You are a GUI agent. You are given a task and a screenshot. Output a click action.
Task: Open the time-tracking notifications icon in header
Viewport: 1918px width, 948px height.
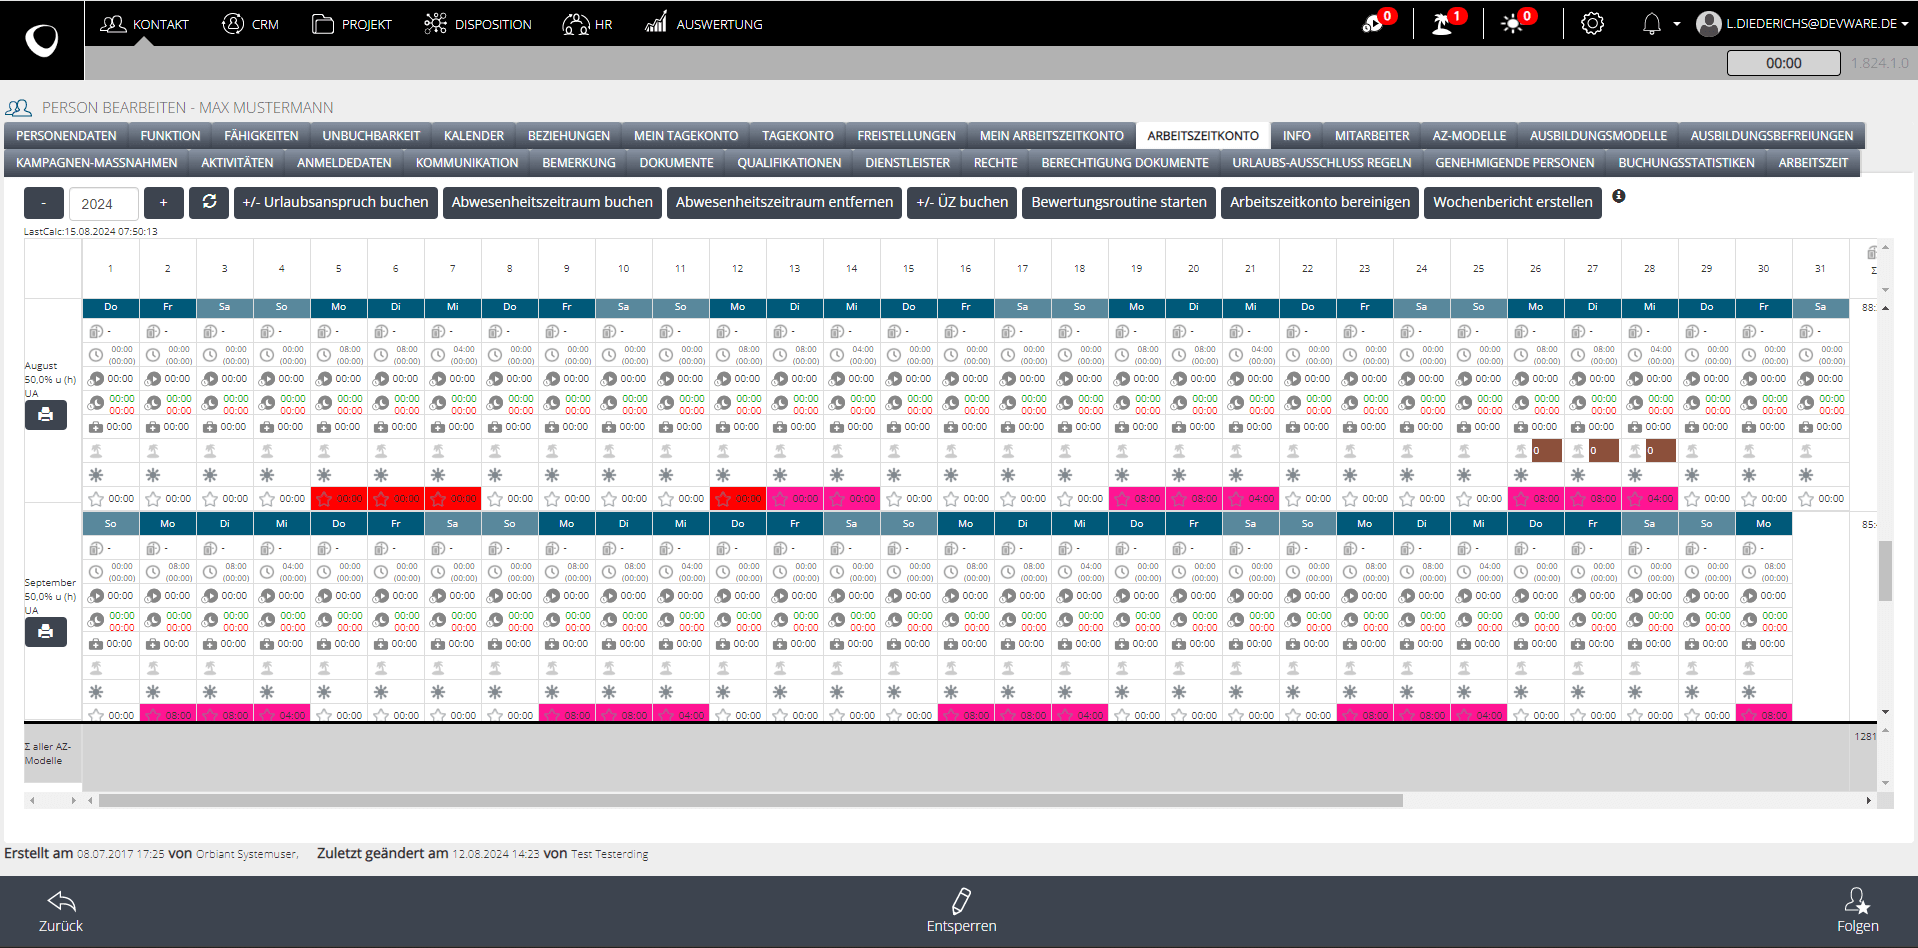1373,23
